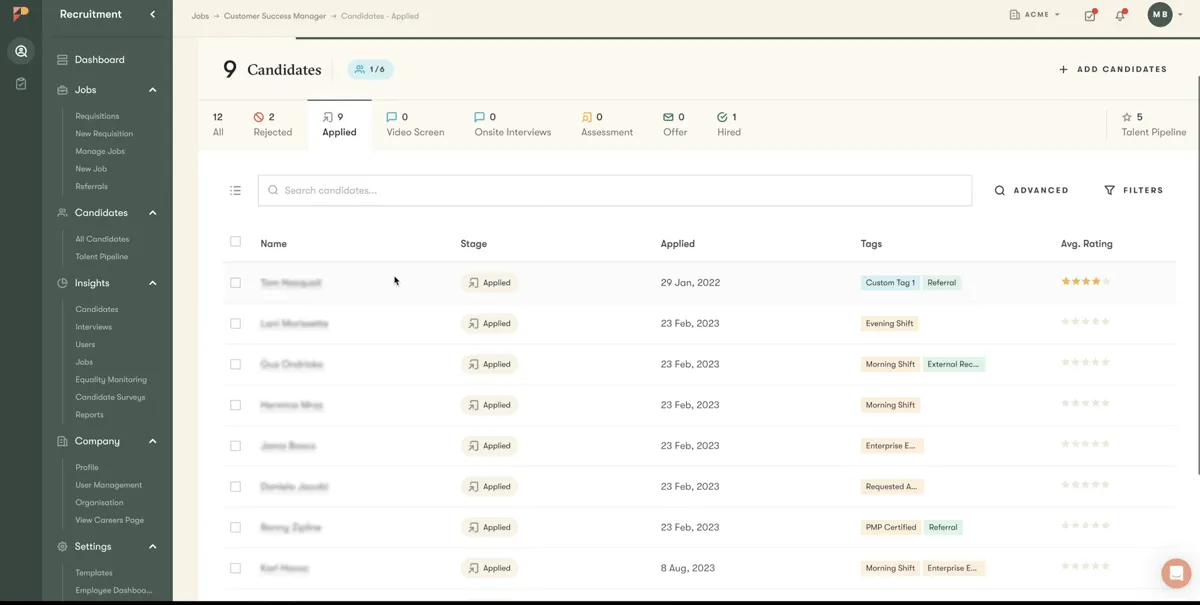Click the list view icon beside the search bar
The image size is (1200, 605).
click(x=235, y=190)
